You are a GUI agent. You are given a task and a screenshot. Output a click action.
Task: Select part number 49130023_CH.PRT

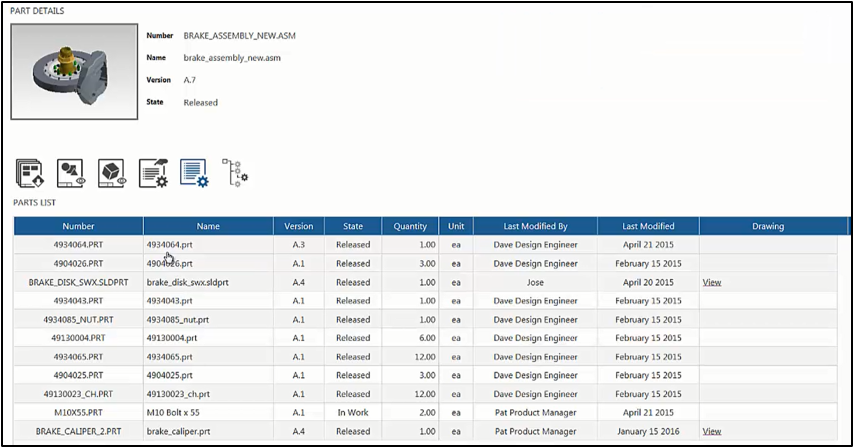(78, 394)
